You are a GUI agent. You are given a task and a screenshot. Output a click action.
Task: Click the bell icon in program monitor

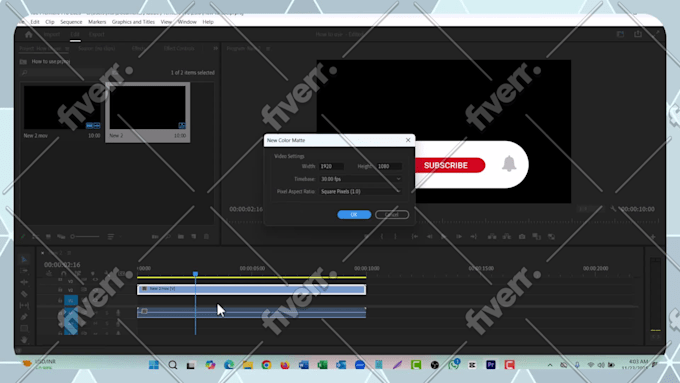[x=509, y=164]
